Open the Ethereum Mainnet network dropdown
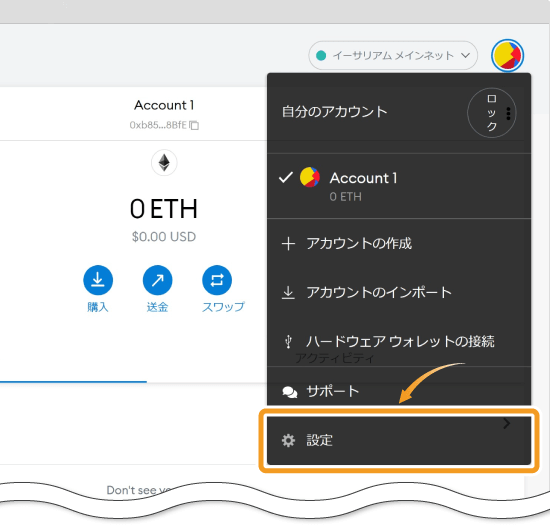Image resolution: width=550 pixels, height=530 pixels. coord(393,55)
